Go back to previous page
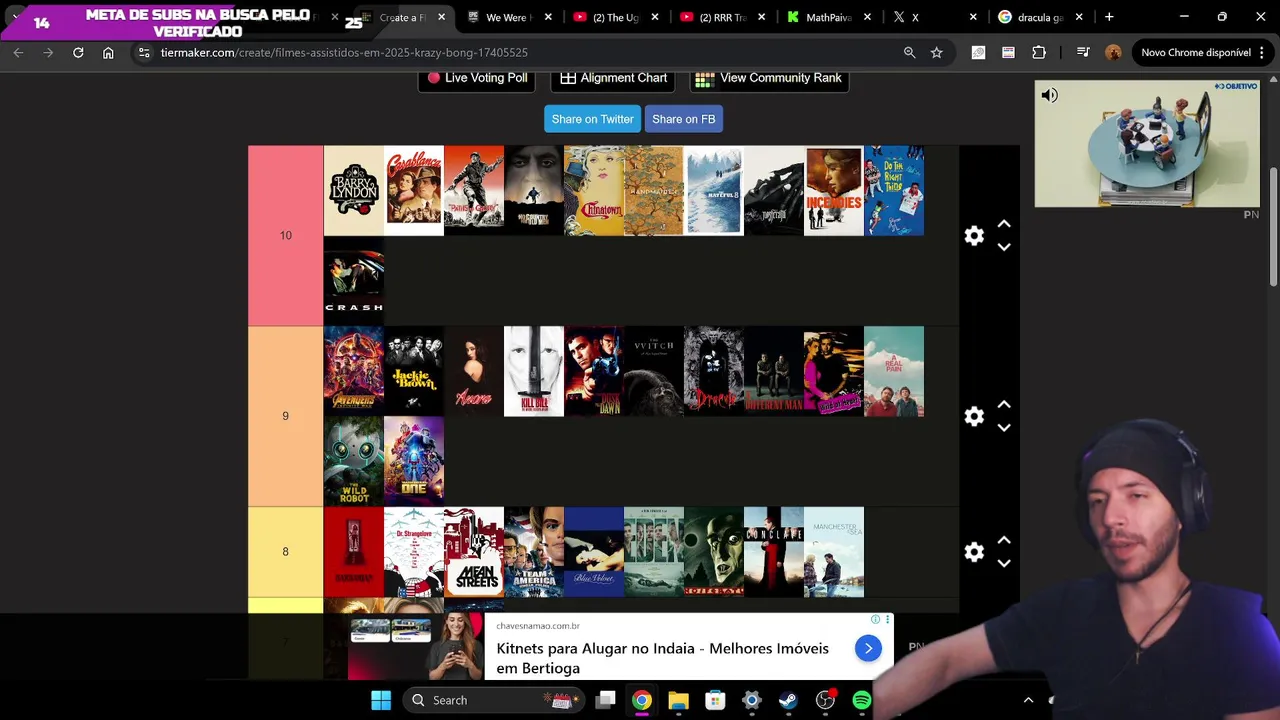The image size is (1280, 720). (x=18, y=52)
